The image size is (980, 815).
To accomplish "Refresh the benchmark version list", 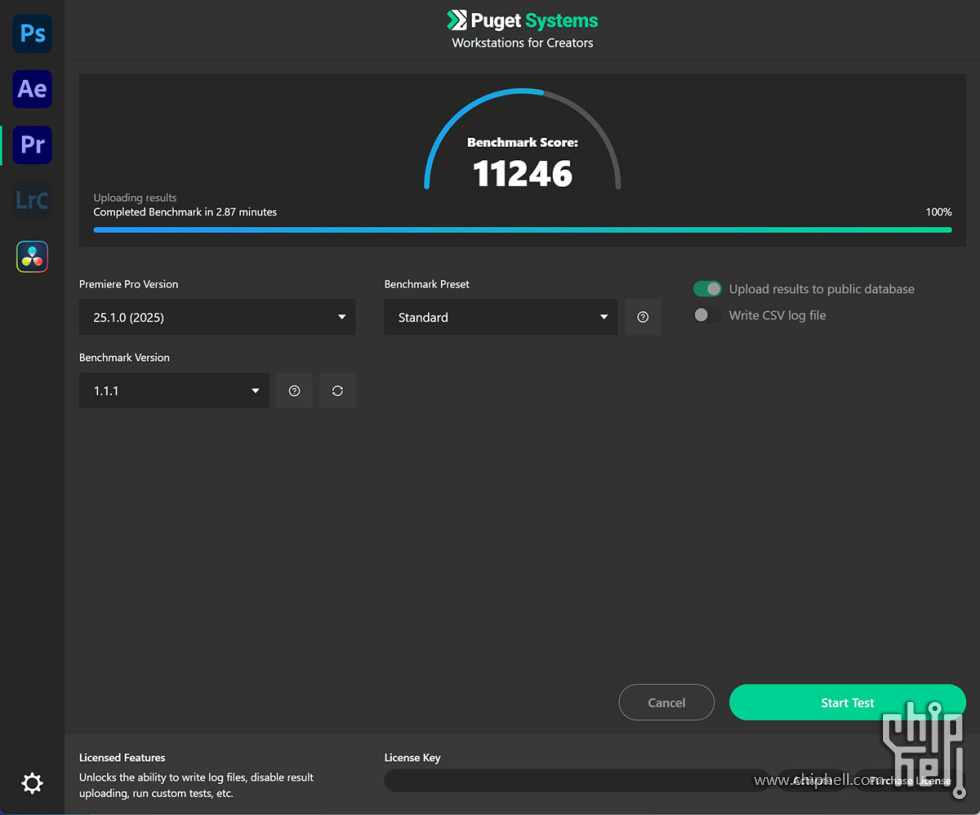I will [338, 391].
